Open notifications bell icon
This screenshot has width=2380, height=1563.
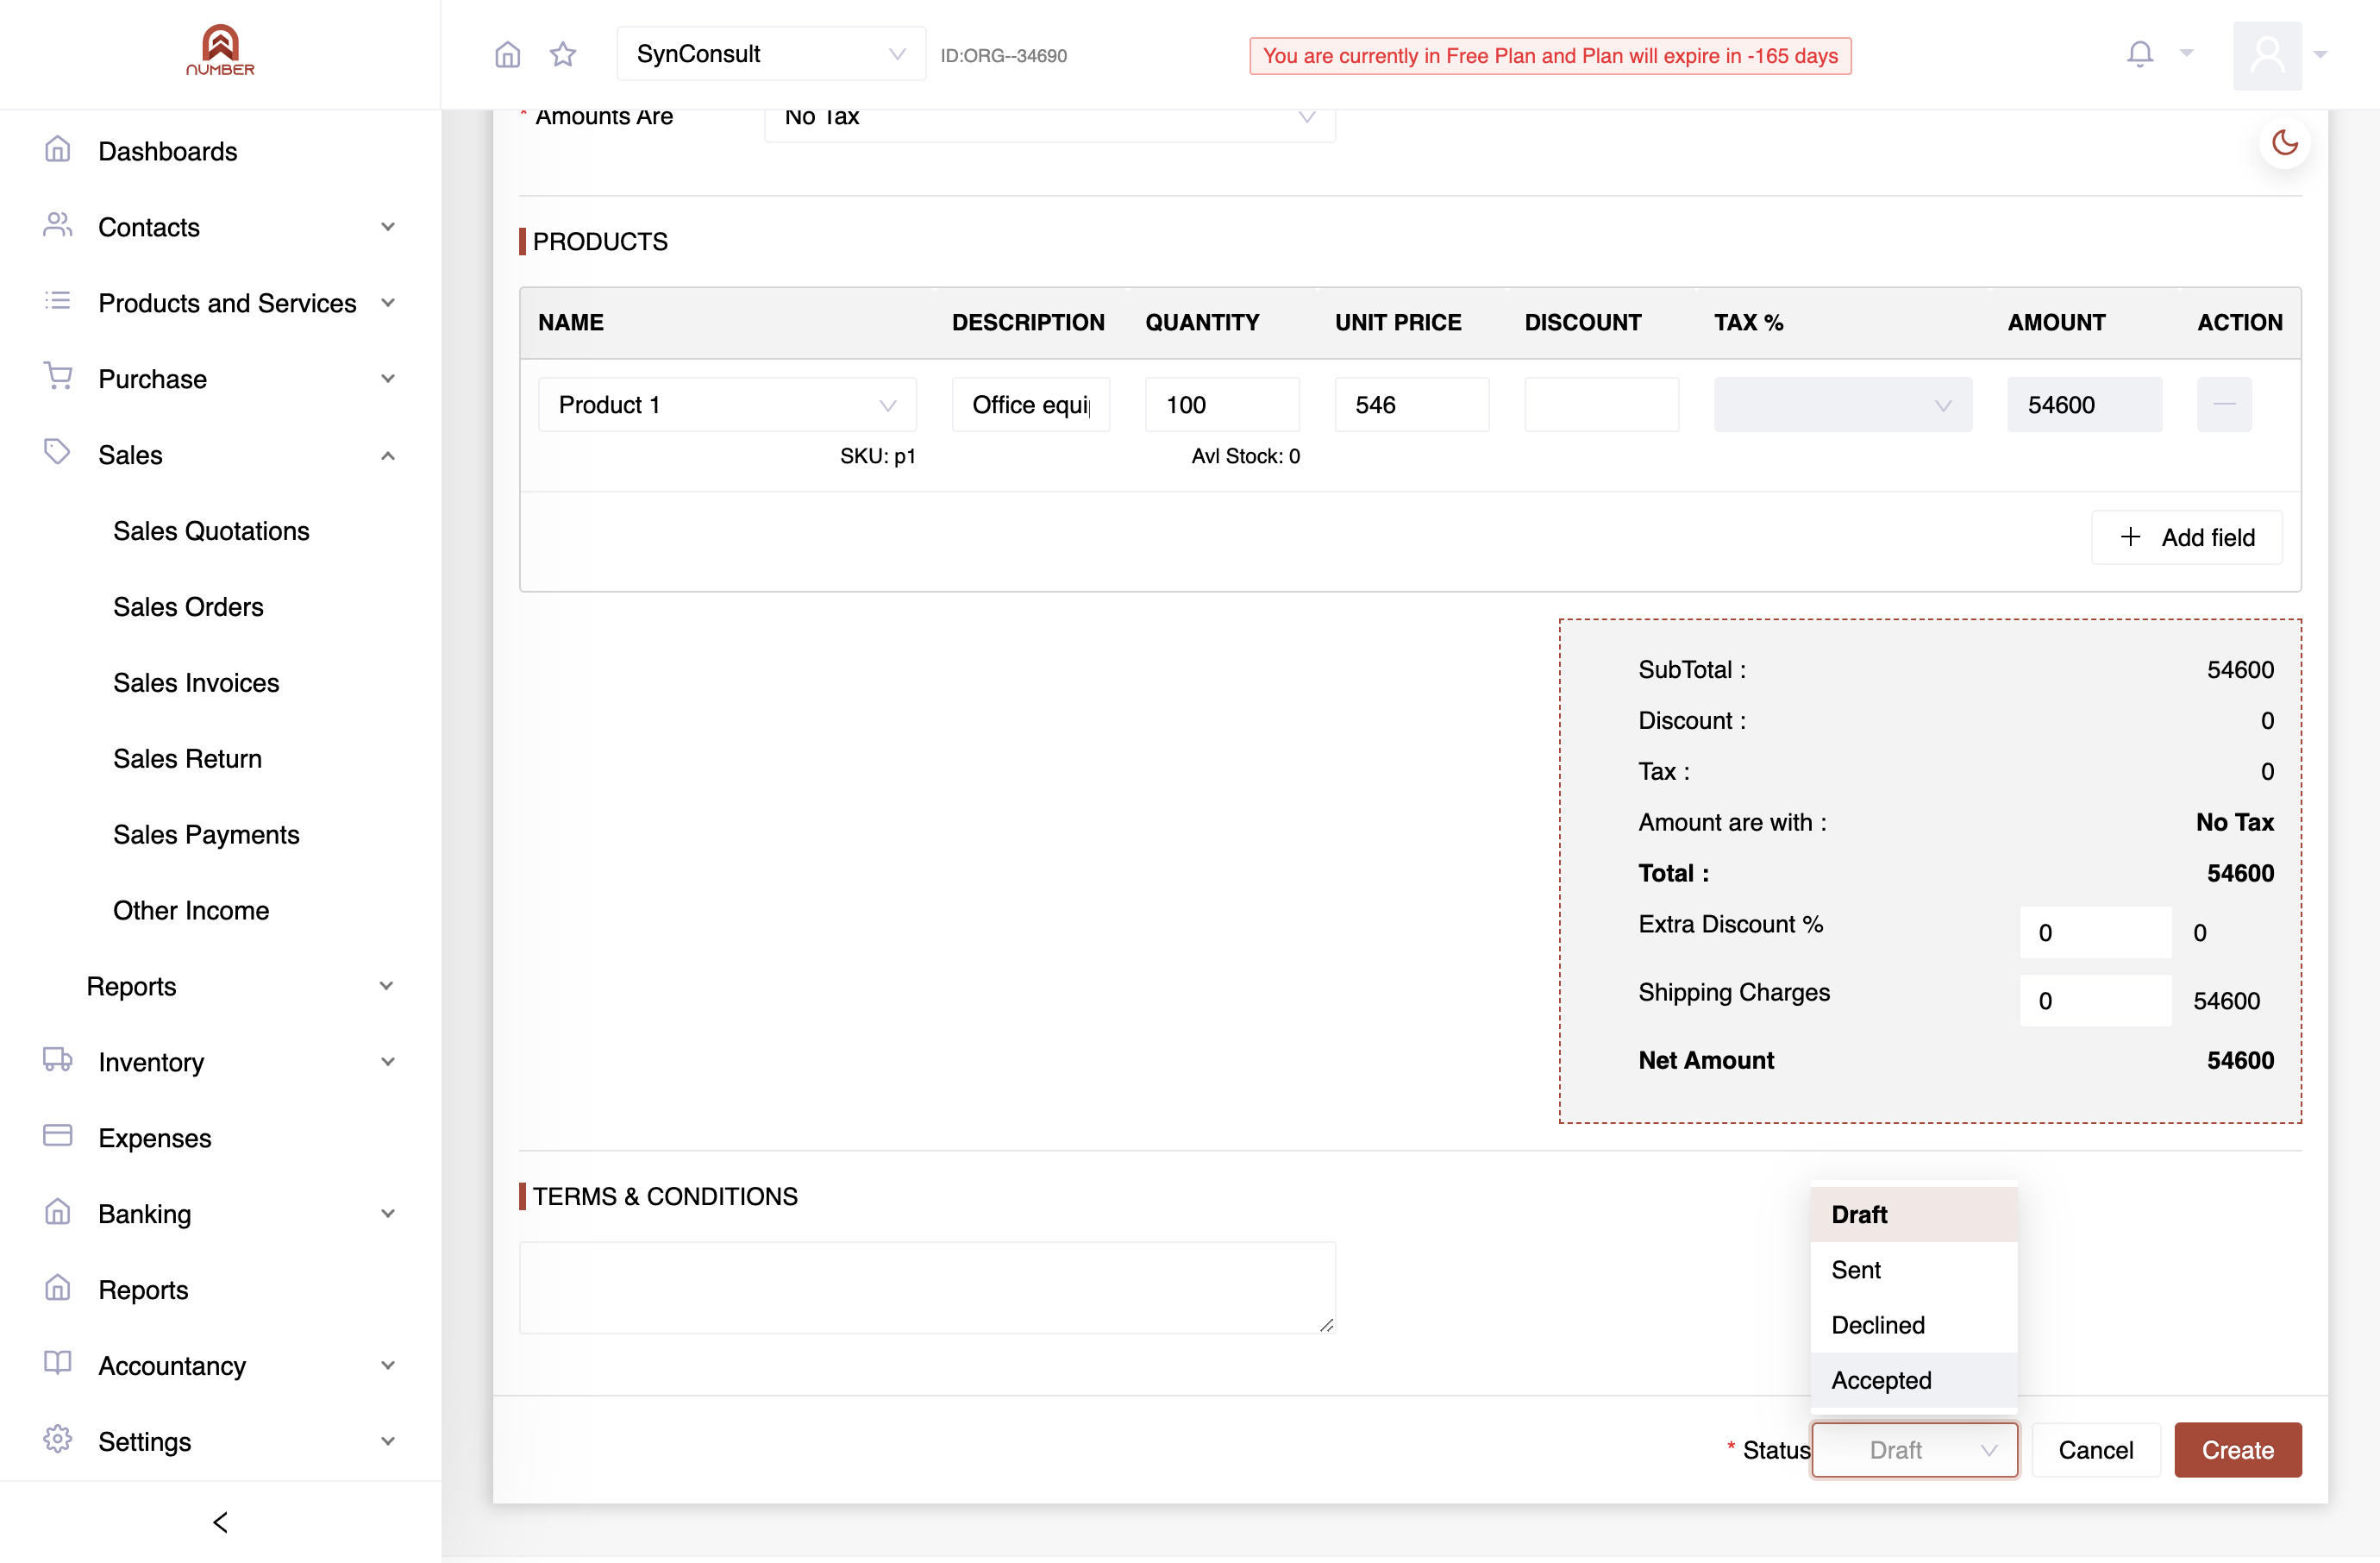[x=2139, y=54]
